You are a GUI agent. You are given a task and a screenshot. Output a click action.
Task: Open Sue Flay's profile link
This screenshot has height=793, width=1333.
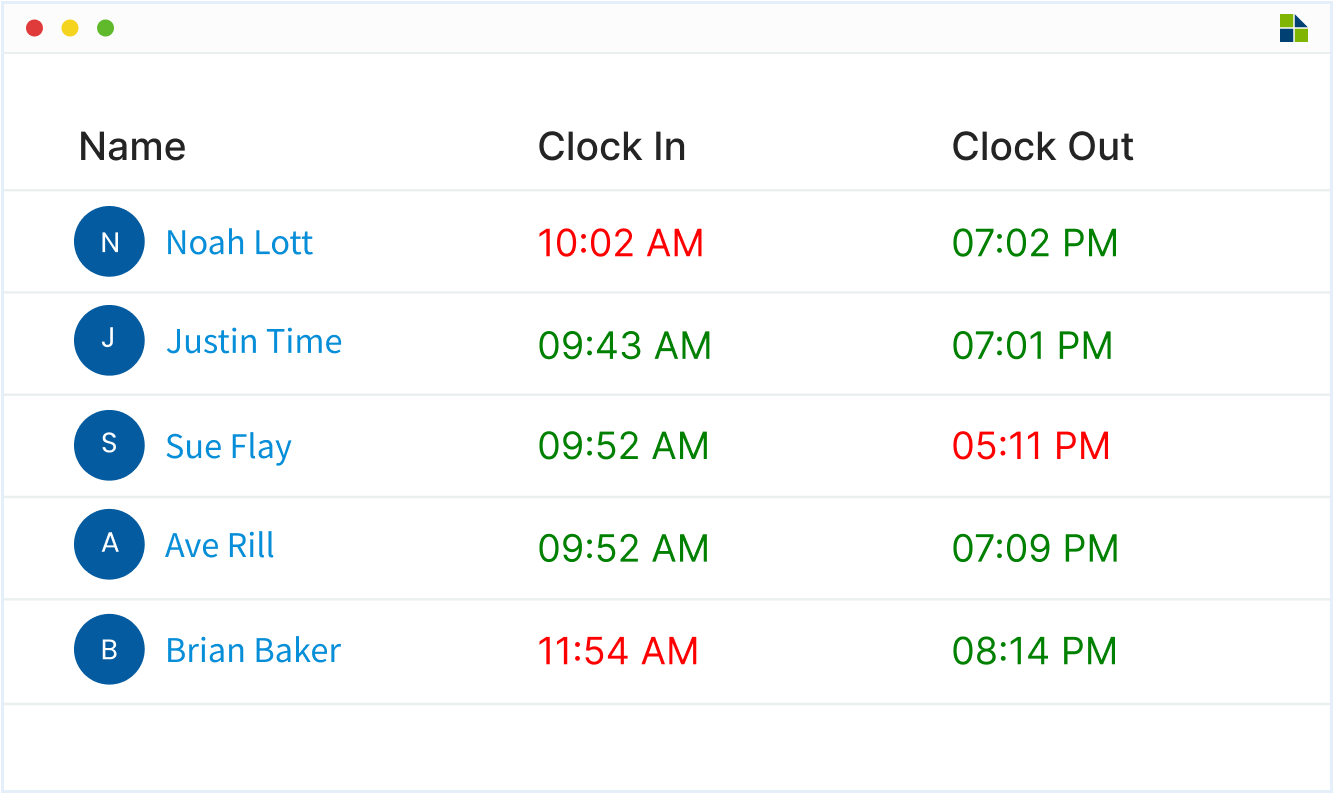pyautogui.click(x=229, y=447)
